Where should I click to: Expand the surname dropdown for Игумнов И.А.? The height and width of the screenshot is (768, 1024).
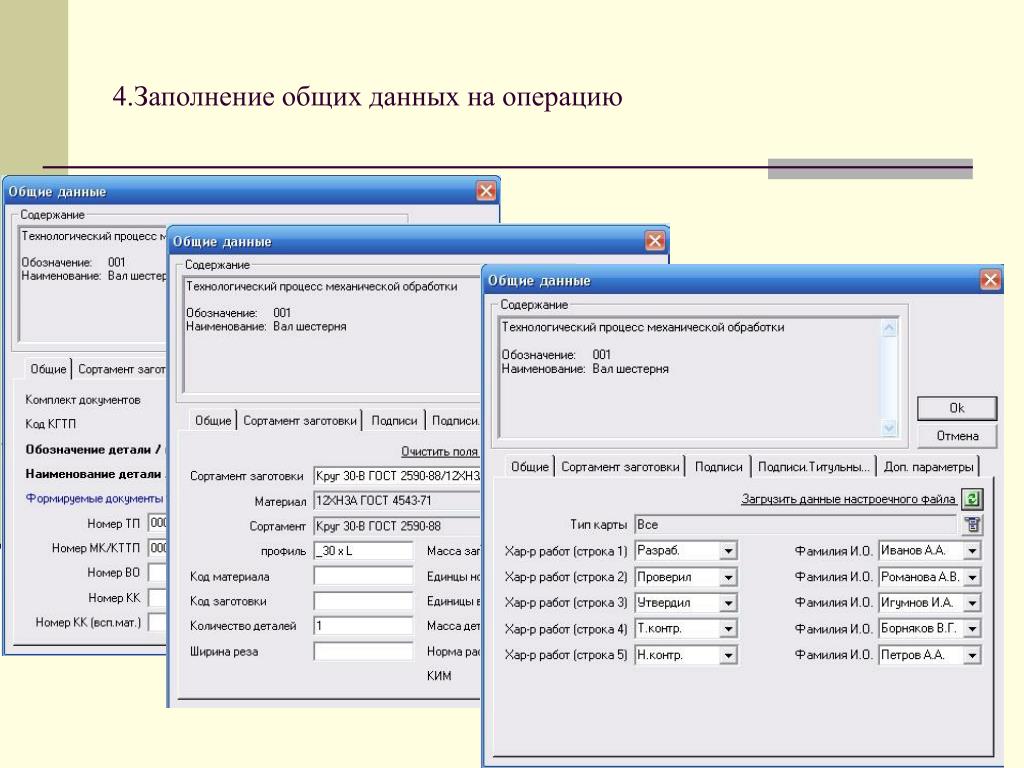[972, 603]
